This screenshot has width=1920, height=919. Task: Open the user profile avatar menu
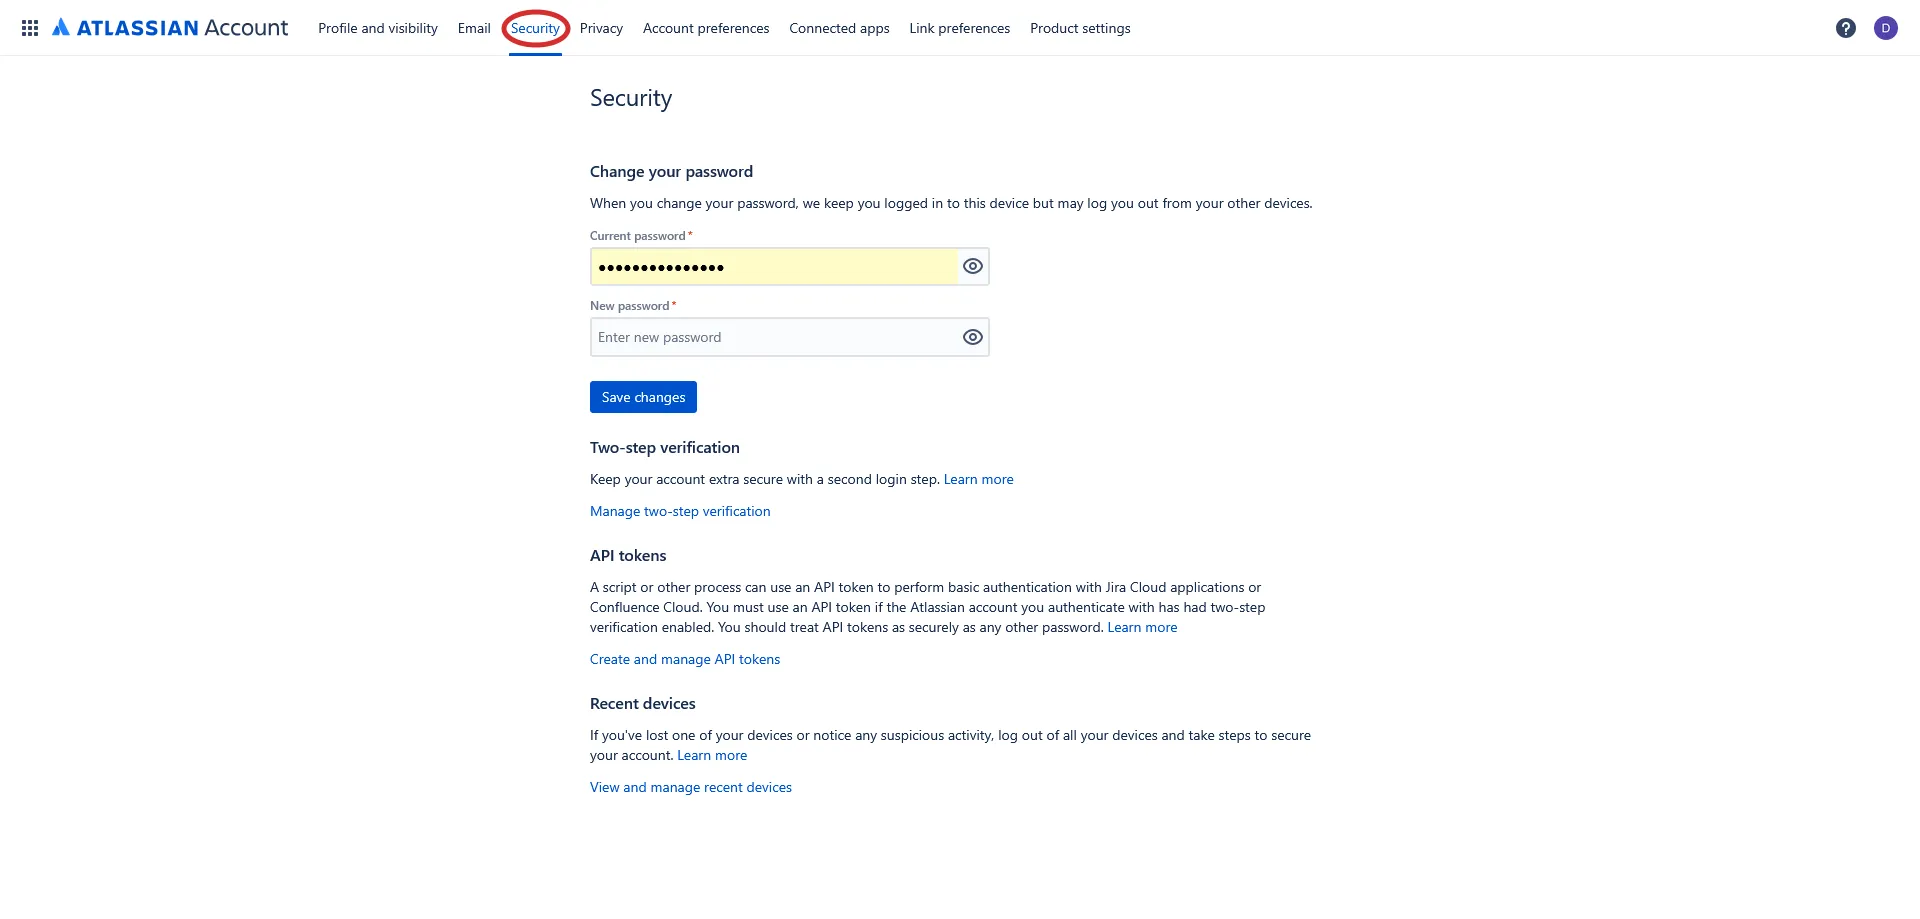click(x=1885, y=28)
